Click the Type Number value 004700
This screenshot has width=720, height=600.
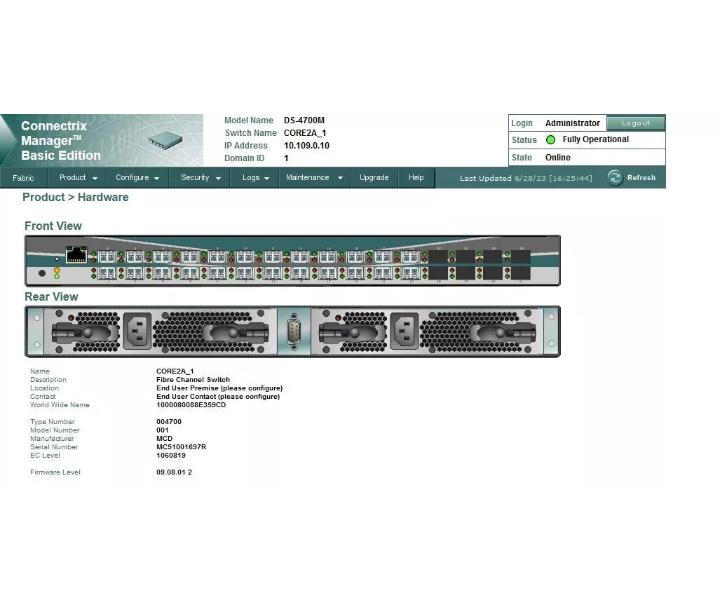point(169,421)
